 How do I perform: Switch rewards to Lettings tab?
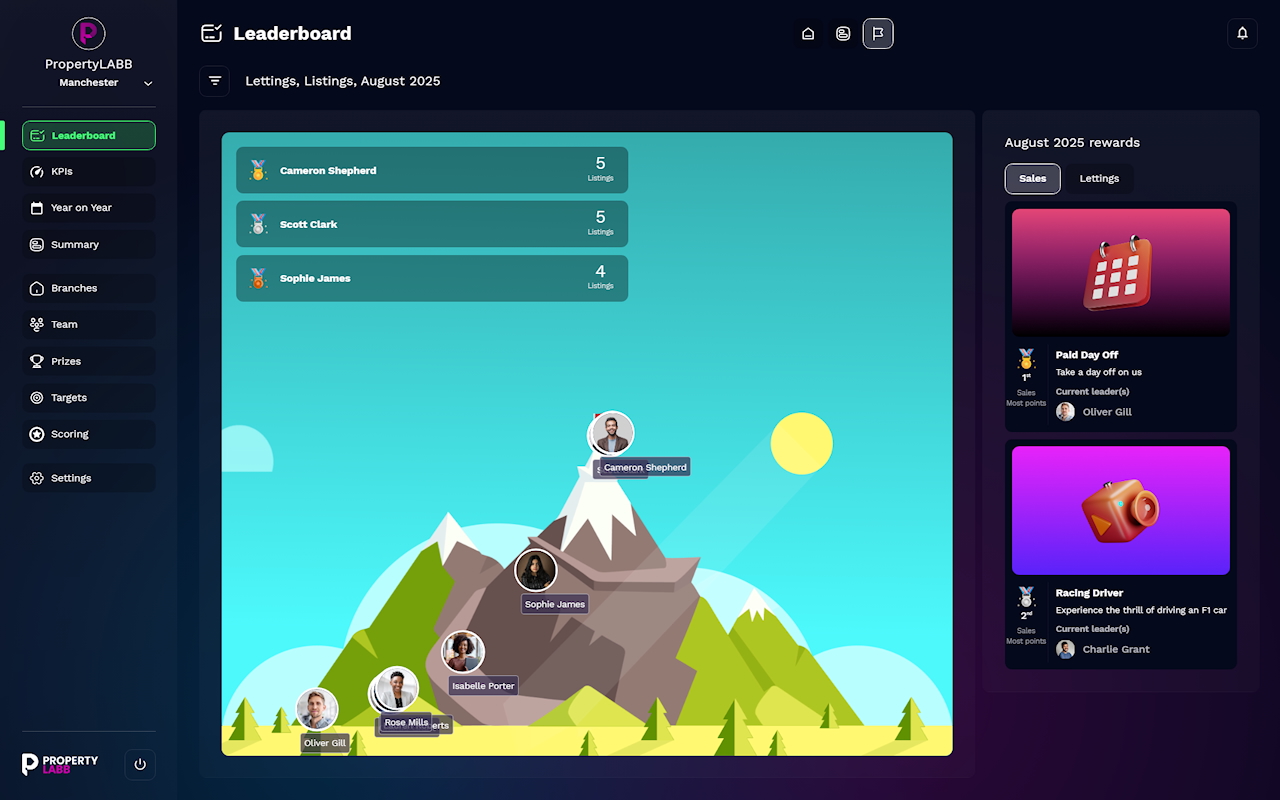1099,179
